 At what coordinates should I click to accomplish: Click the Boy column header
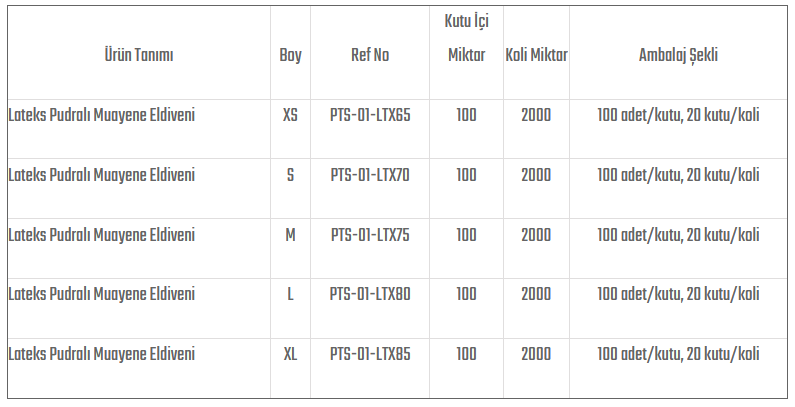tap(290, 56)
